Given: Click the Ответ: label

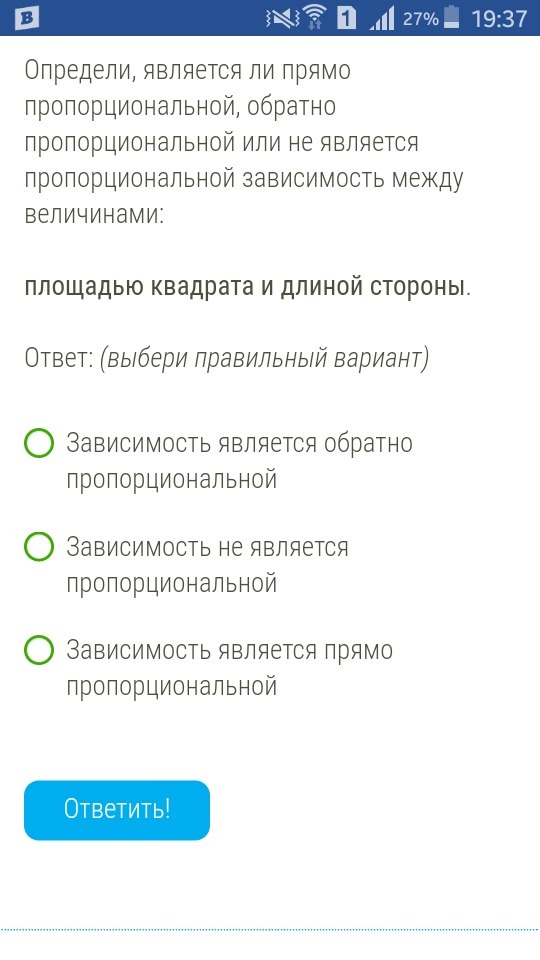Looking at the screenshot, I should pyautogui.click(x=59, y=359).
